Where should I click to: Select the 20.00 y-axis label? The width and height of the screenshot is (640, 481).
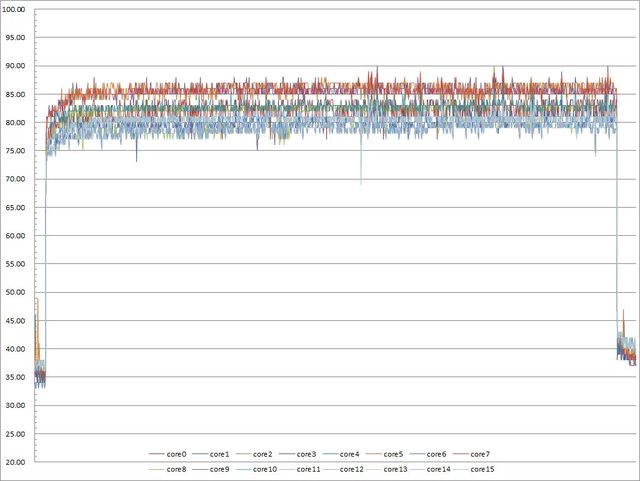(17, 462)
